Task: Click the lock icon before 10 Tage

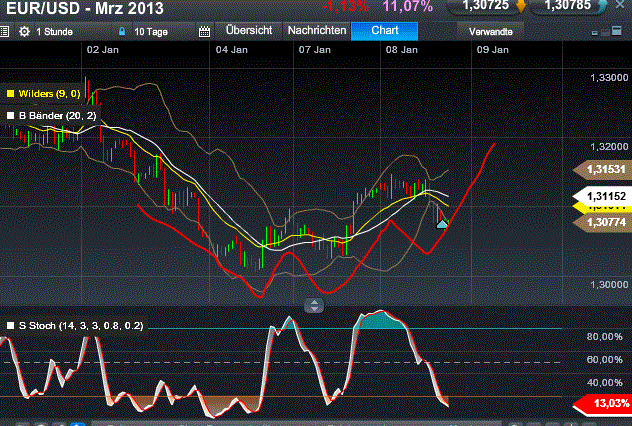Action: [x=122, y=31]
